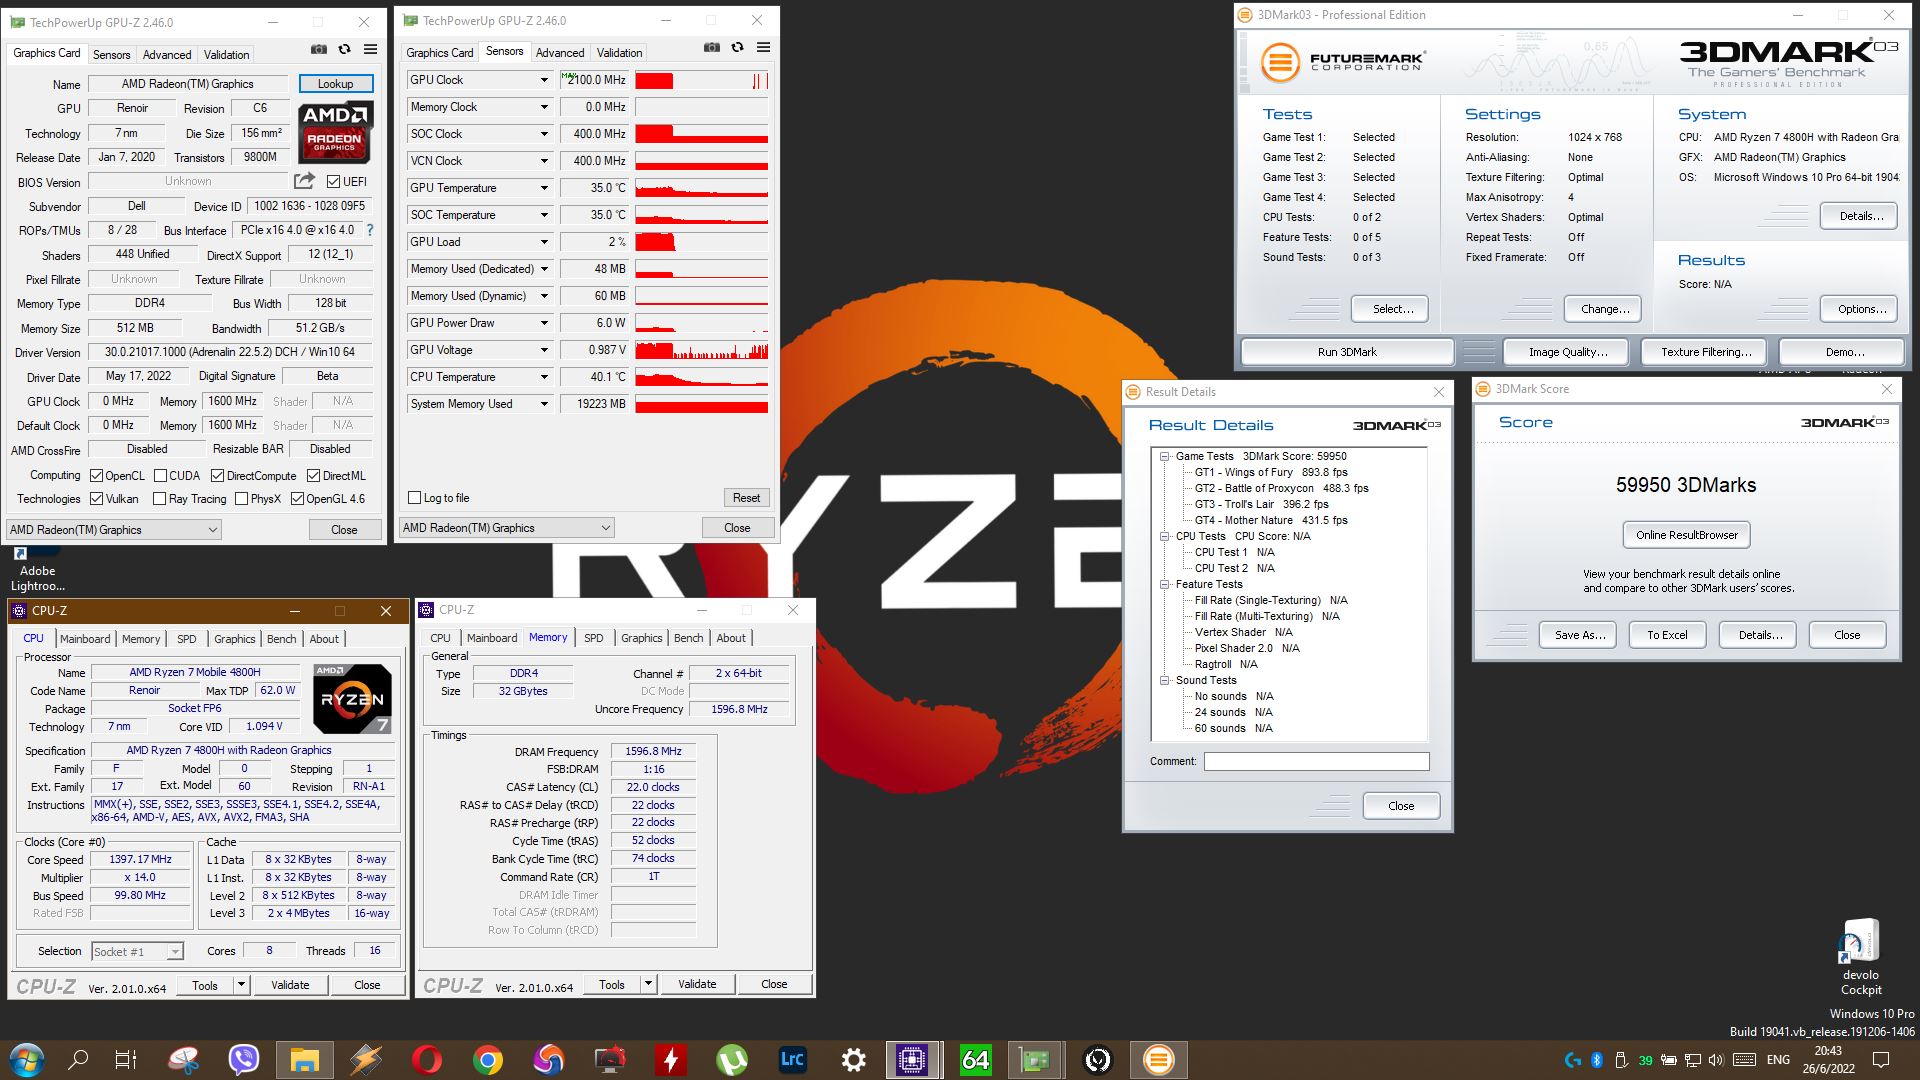Open the hamburger menu in GPU-Z Graphics Card window
This screenshot has width=1920, height=1080.
tap(371, 49)
